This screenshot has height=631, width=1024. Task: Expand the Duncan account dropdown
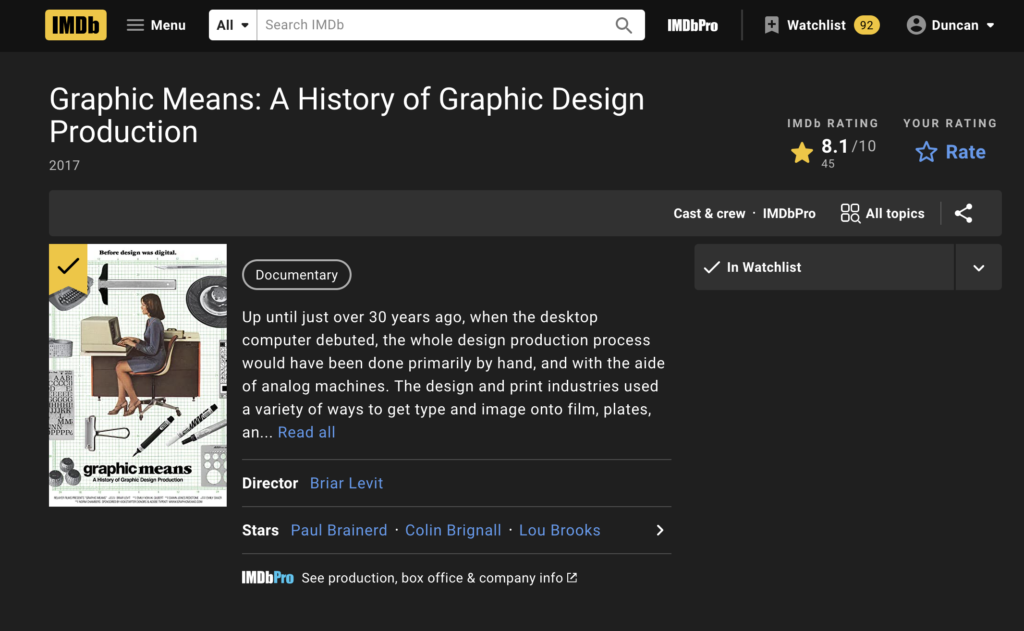pyautogui.click(x=950, y=25)
